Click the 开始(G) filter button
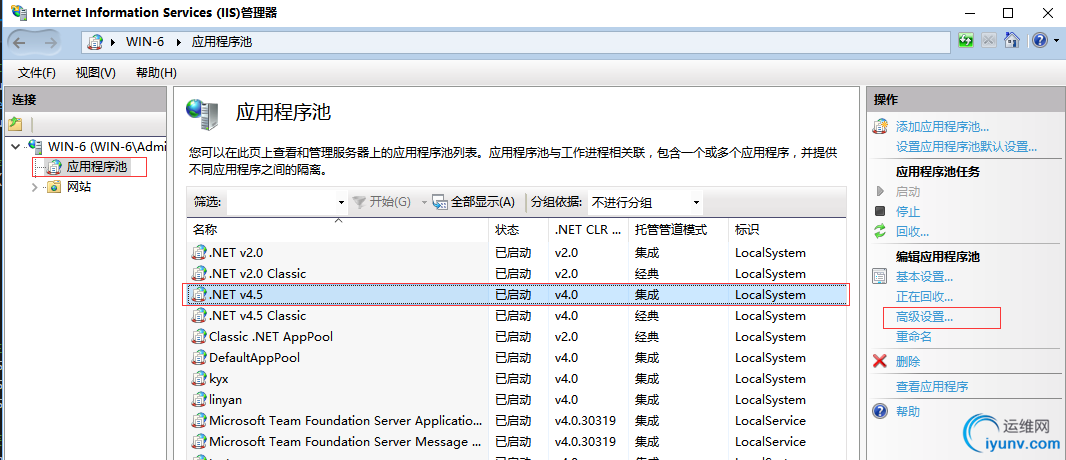Image resolution: width=1066 pixels, height=460 pixels. coord(381,202)
